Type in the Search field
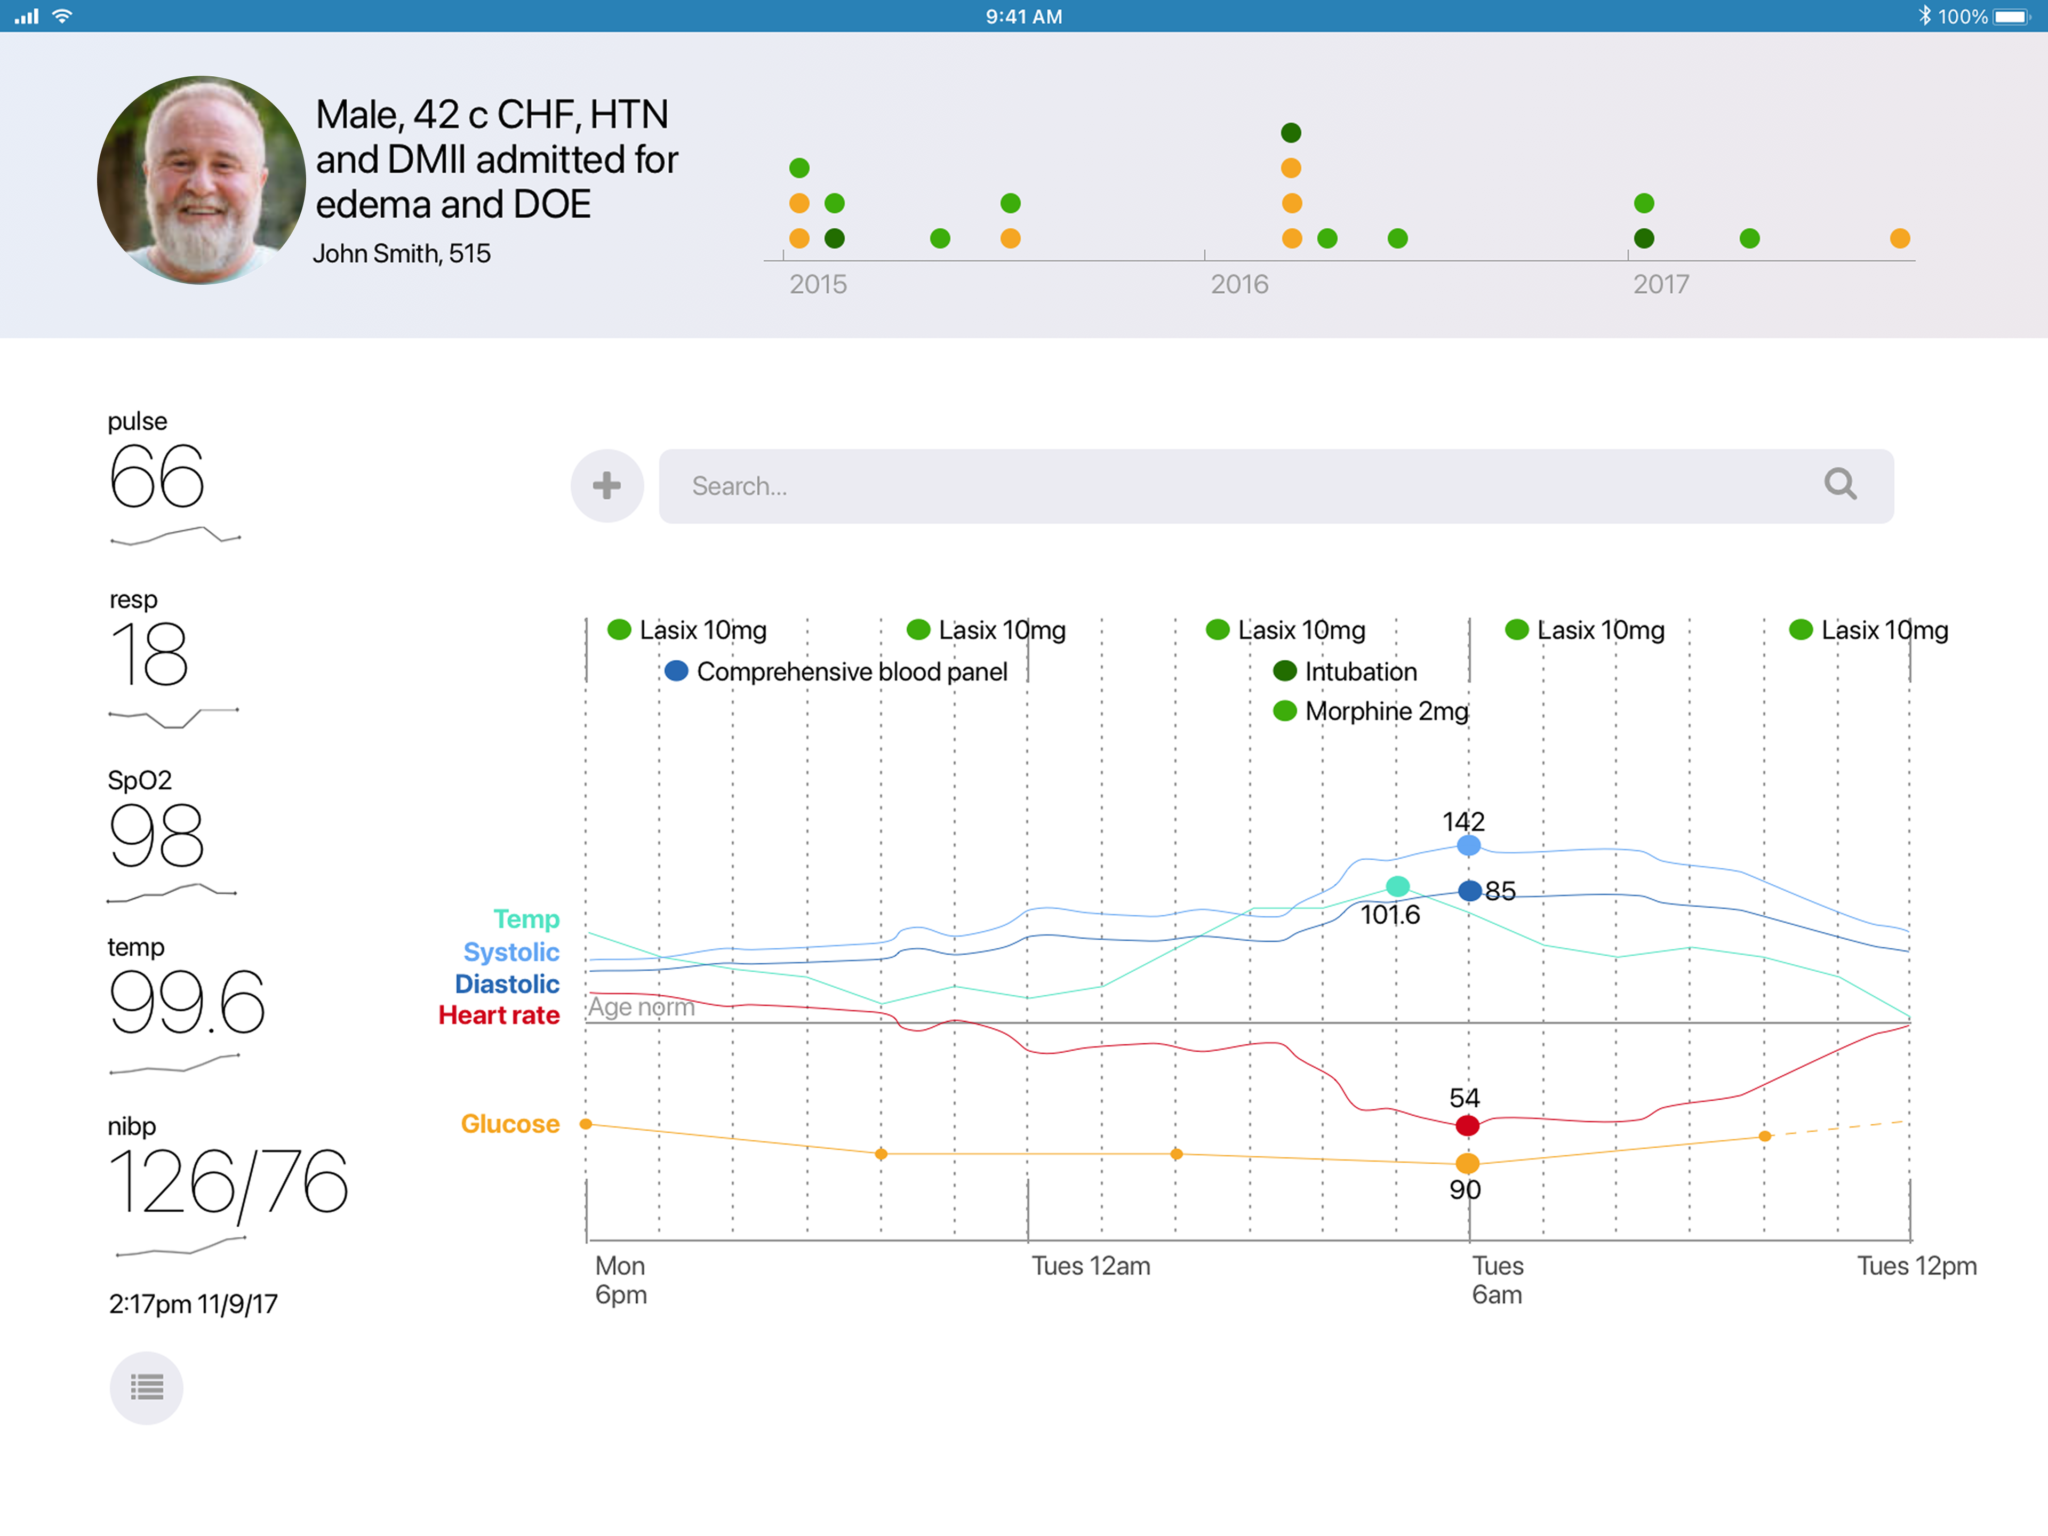 pos(1240,486)
